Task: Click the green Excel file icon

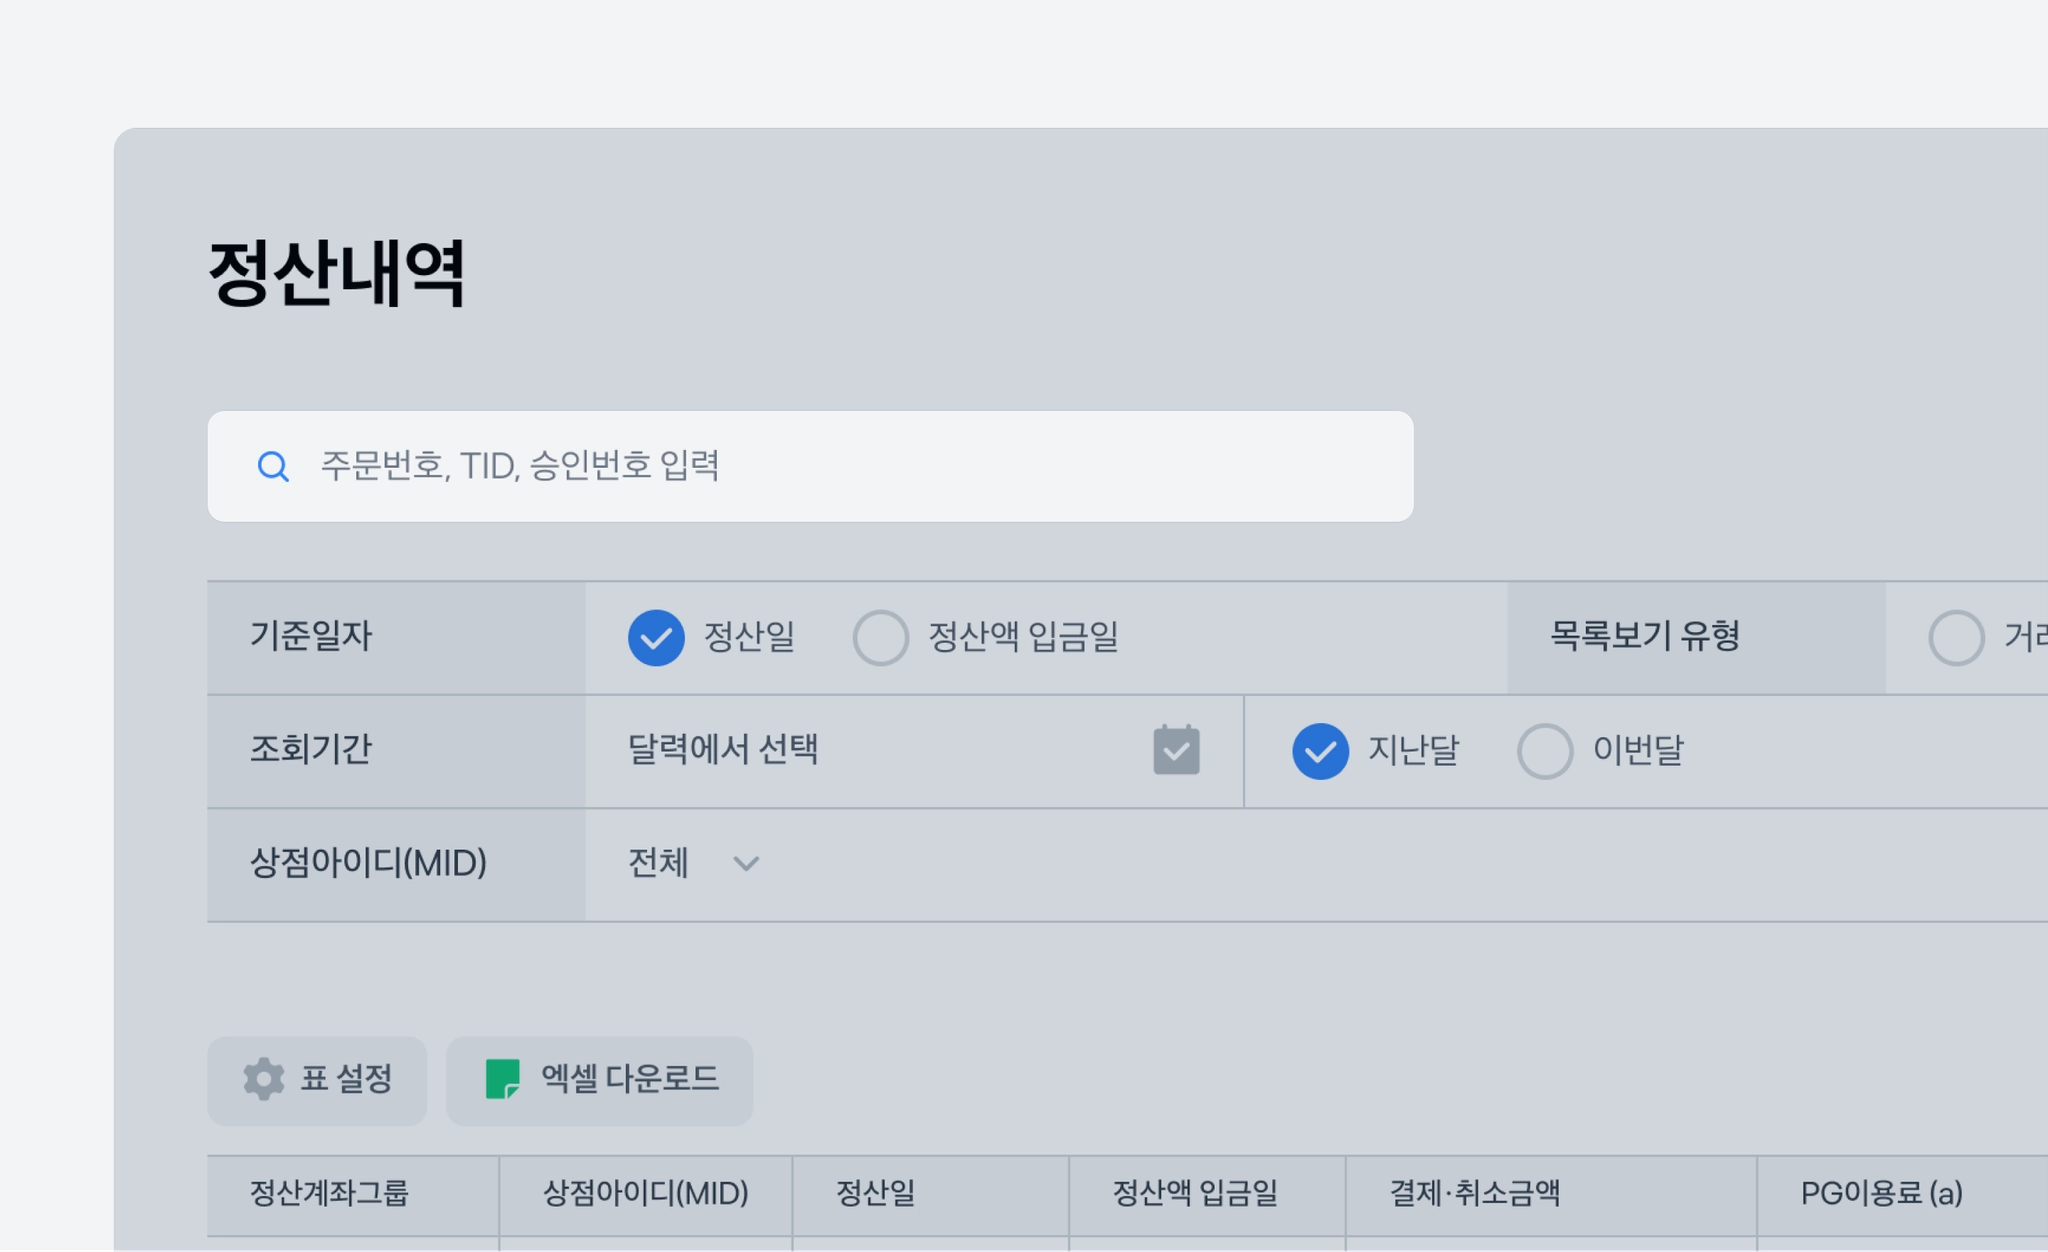Action: click(x=502, y=1079)
